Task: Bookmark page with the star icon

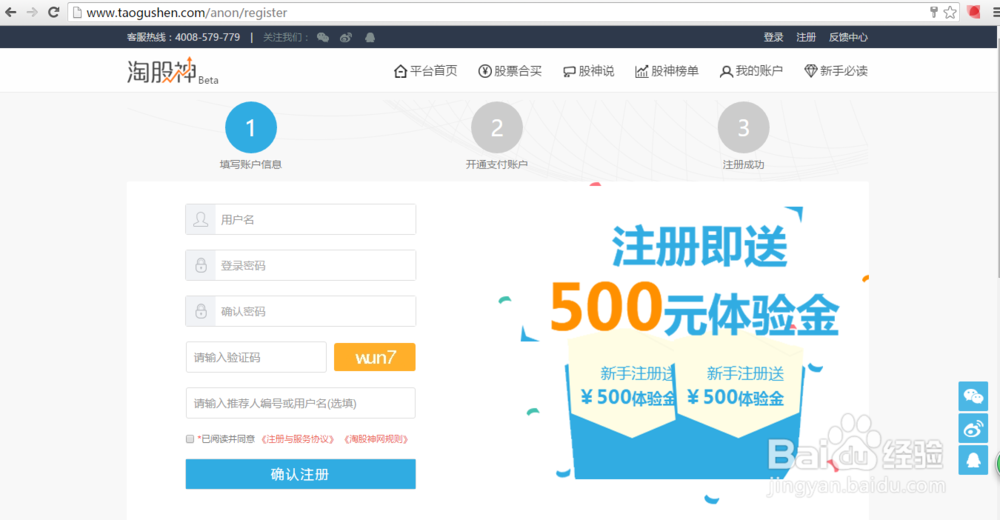Action: point(950,12)
